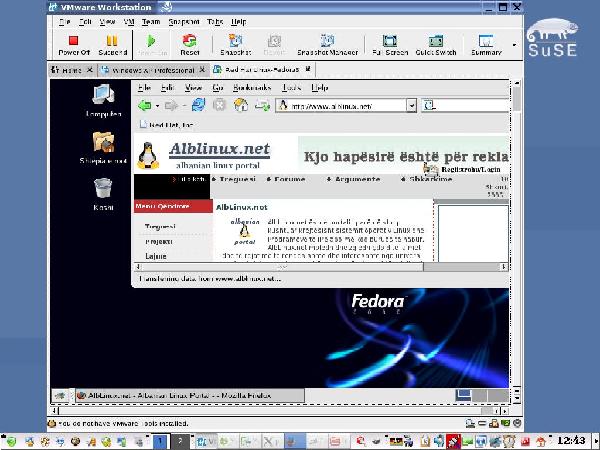Open the Red Hat, Inc. bookmark
Image resolution: width=600 pixels, height=450 pixels.
(166, 125)
